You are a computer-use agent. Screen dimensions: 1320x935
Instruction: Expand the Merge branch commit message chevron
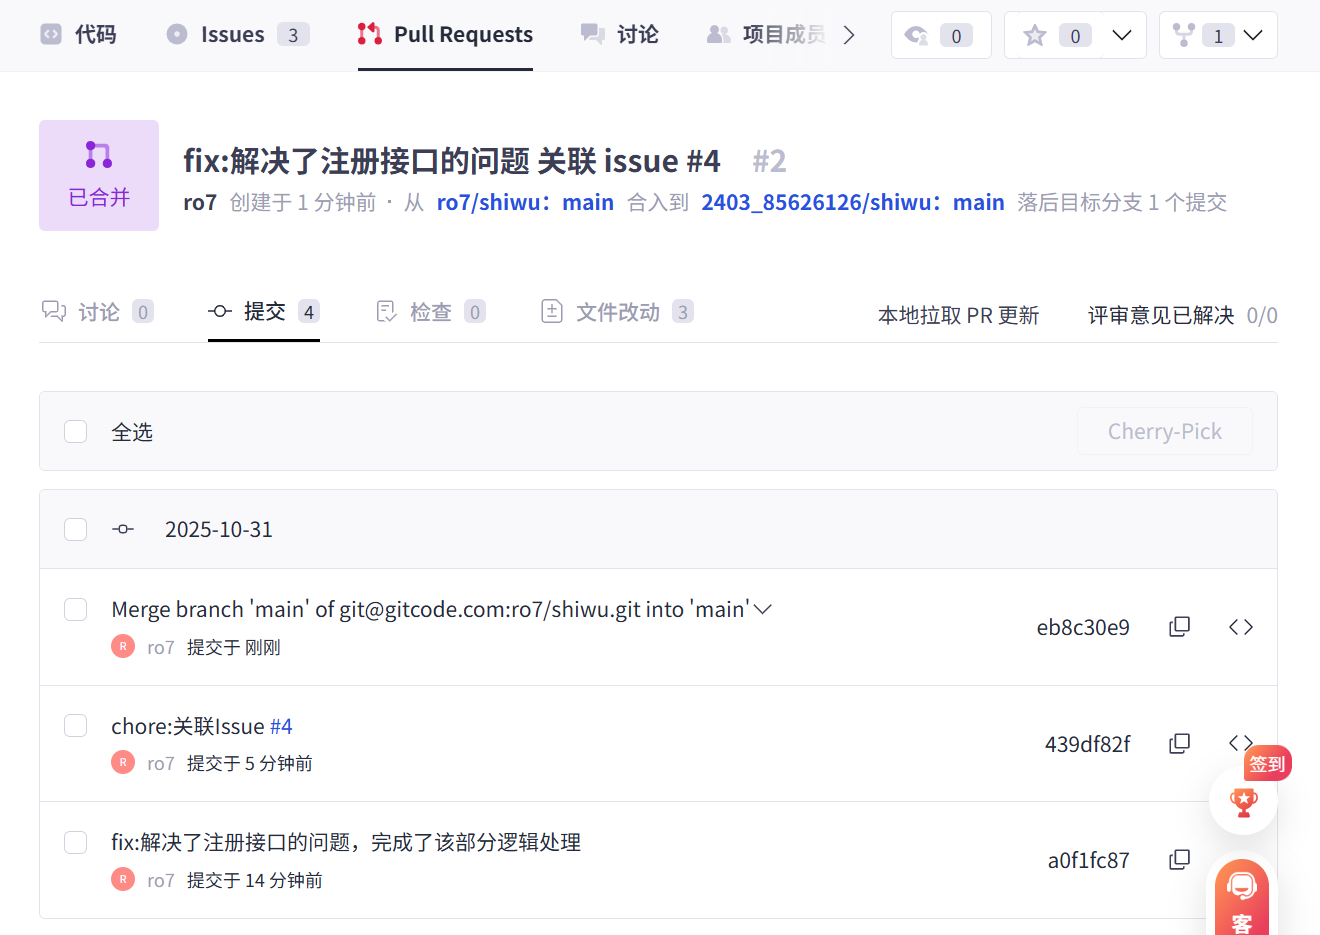[x=763, y=609]
